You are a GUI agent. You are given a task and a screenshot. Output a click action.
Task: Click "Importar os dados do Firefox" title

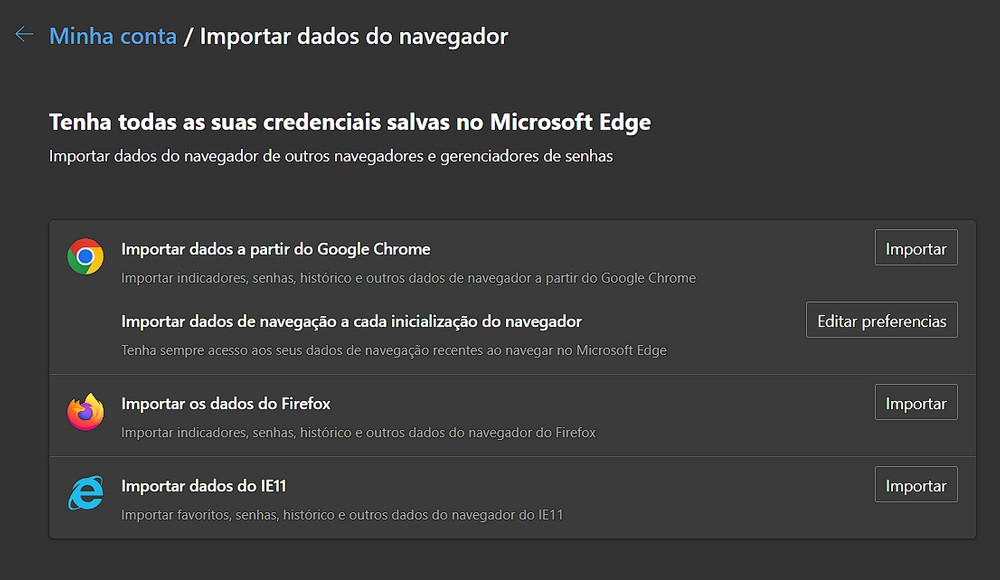226,404
